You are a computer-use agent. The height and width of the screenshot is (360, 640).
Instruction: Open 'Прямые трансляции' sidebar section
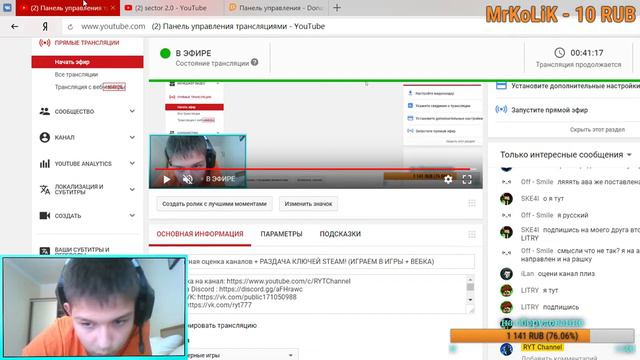87,42
